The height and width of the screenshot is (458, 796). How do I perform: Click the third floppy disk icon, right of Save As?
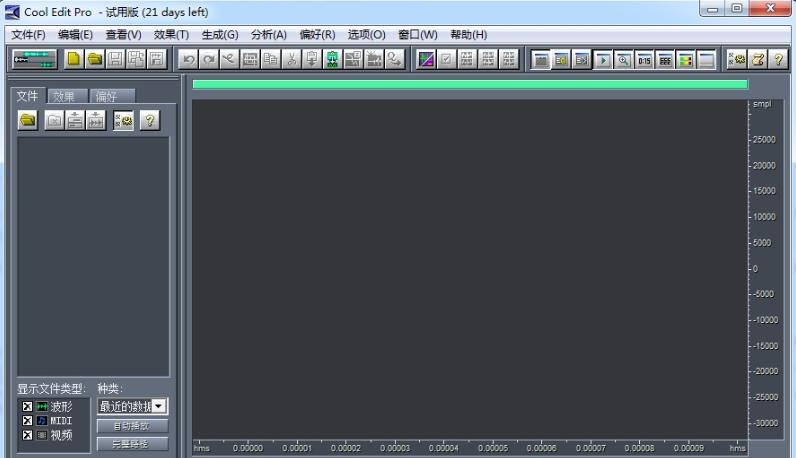pyautogui.click(x=157, y=59)
